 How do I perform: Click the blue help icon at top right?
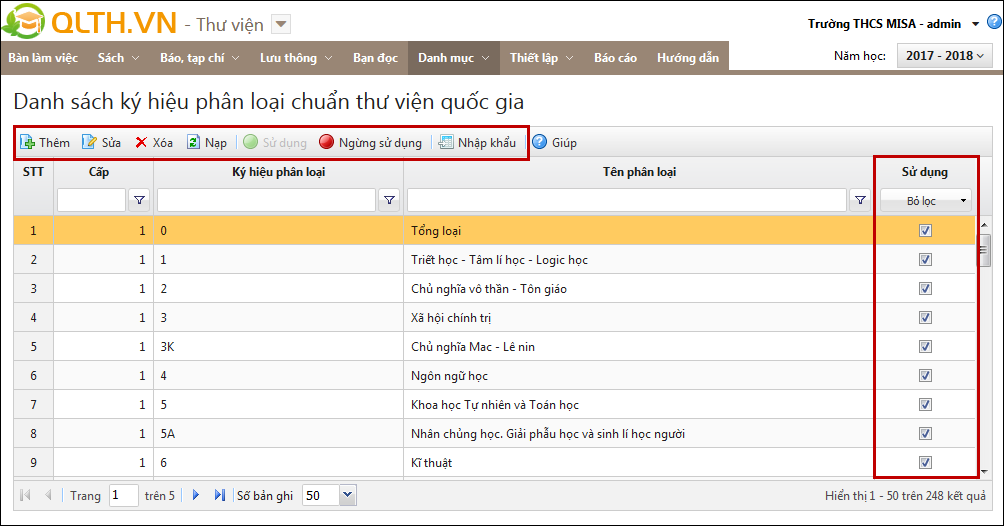click(995, 22)
